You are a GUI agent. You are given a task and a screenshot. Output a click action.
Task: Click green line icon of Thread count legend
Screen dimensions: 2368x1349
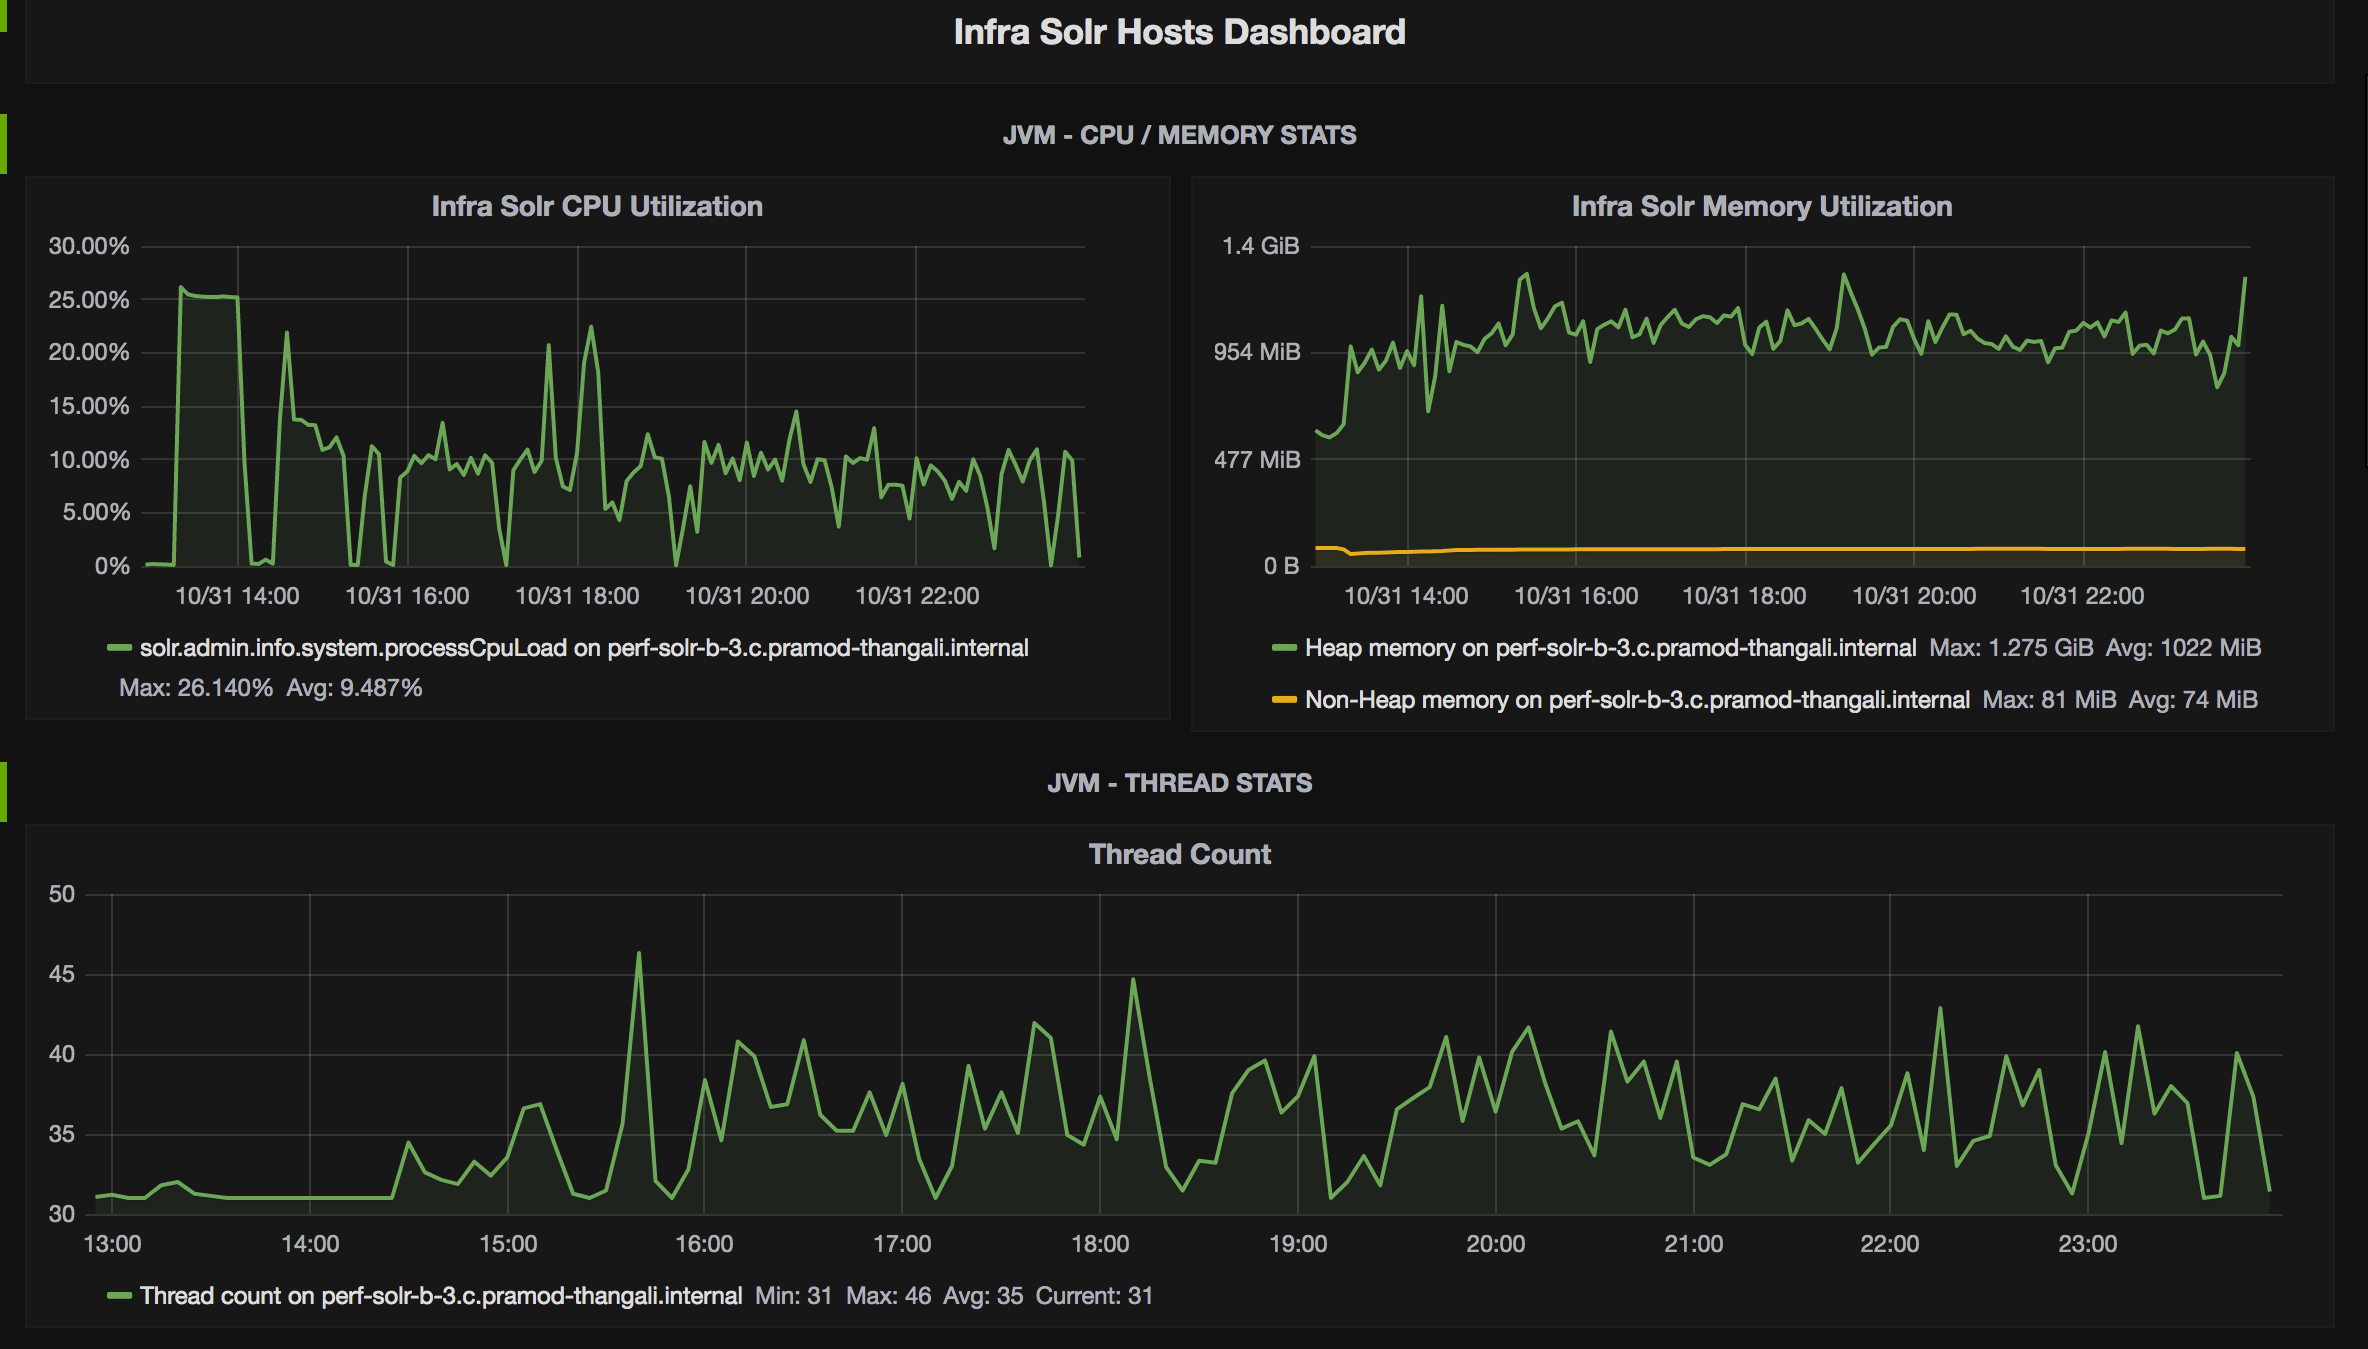(x=119, y=1296)
